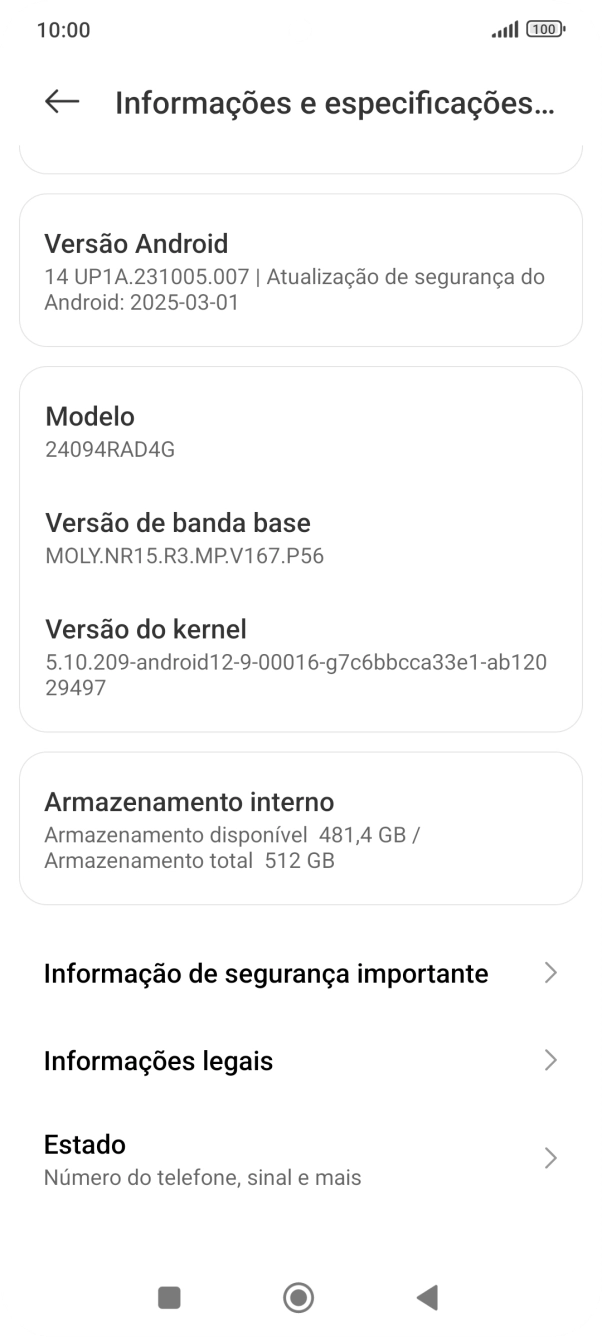The height and width of the screenshot is (1337, 602).
Task: Tap the signal strength indicator
Action: click(x=504, y=29)
